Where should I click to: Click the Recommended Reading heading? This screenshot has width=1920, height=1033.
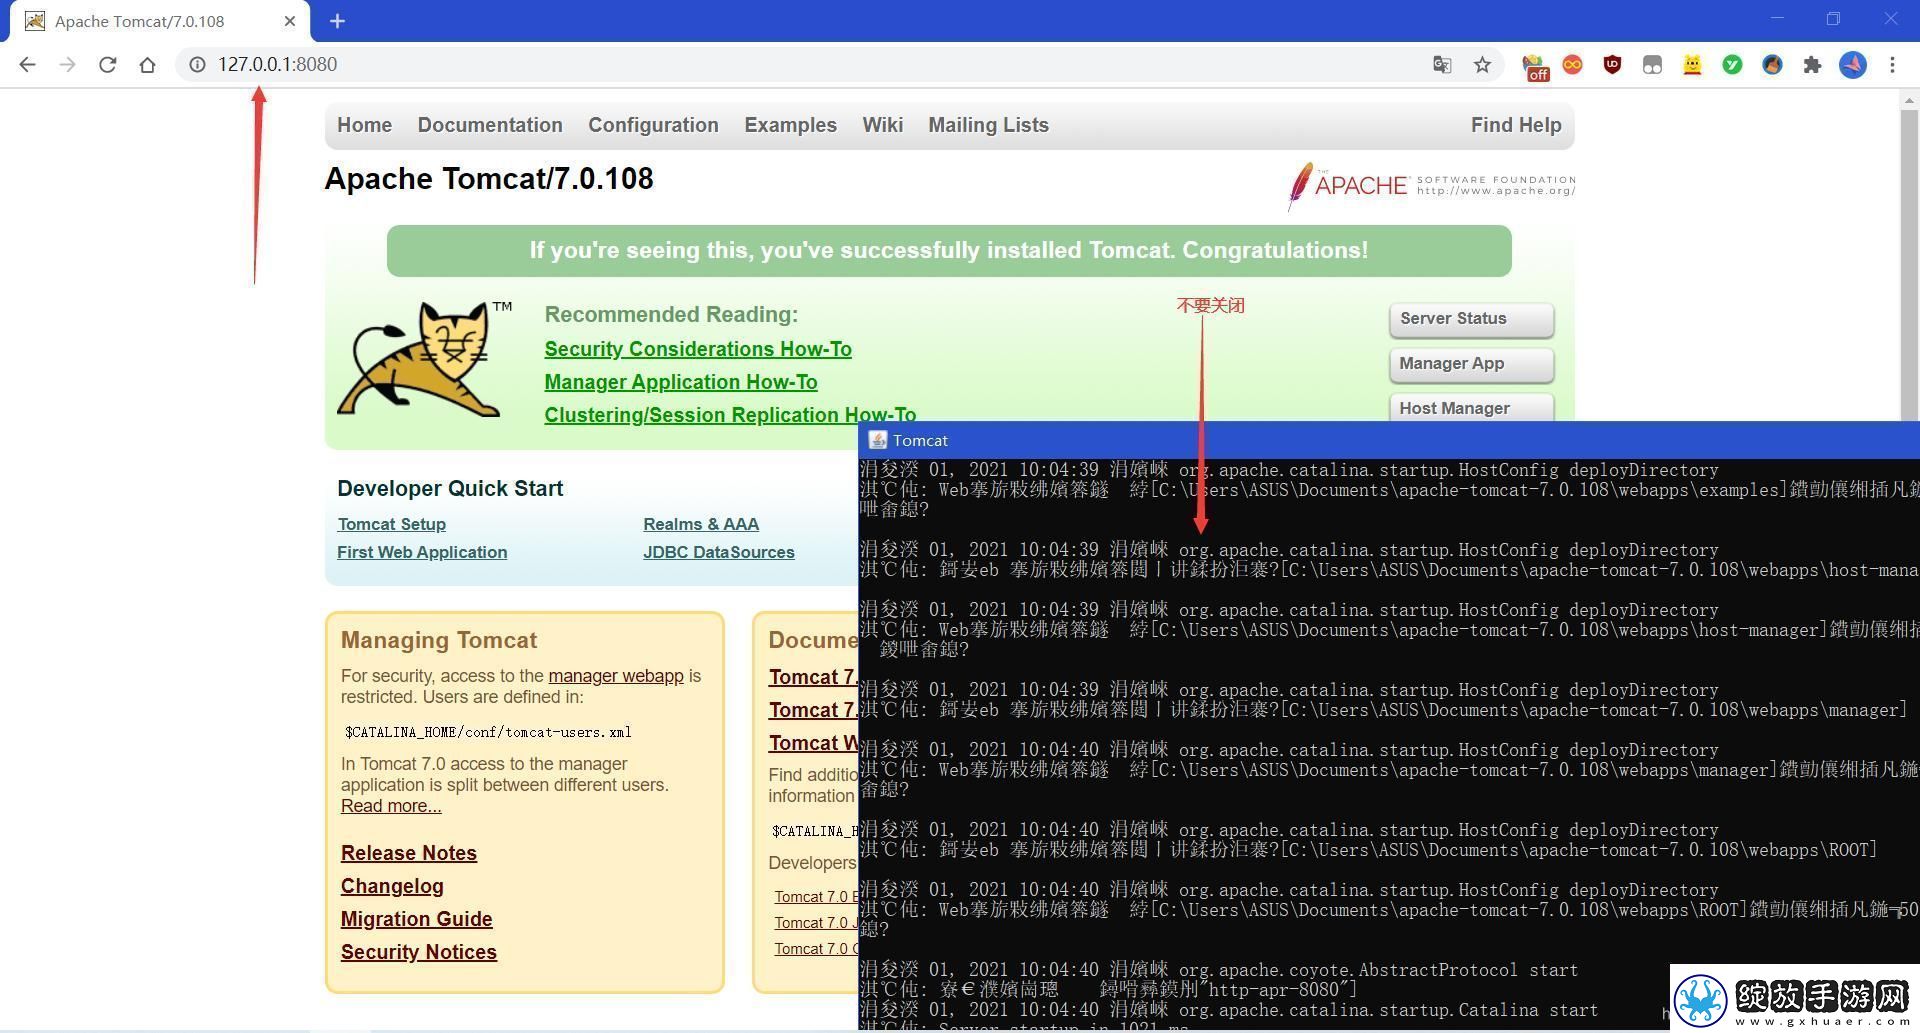click(671, 315)
